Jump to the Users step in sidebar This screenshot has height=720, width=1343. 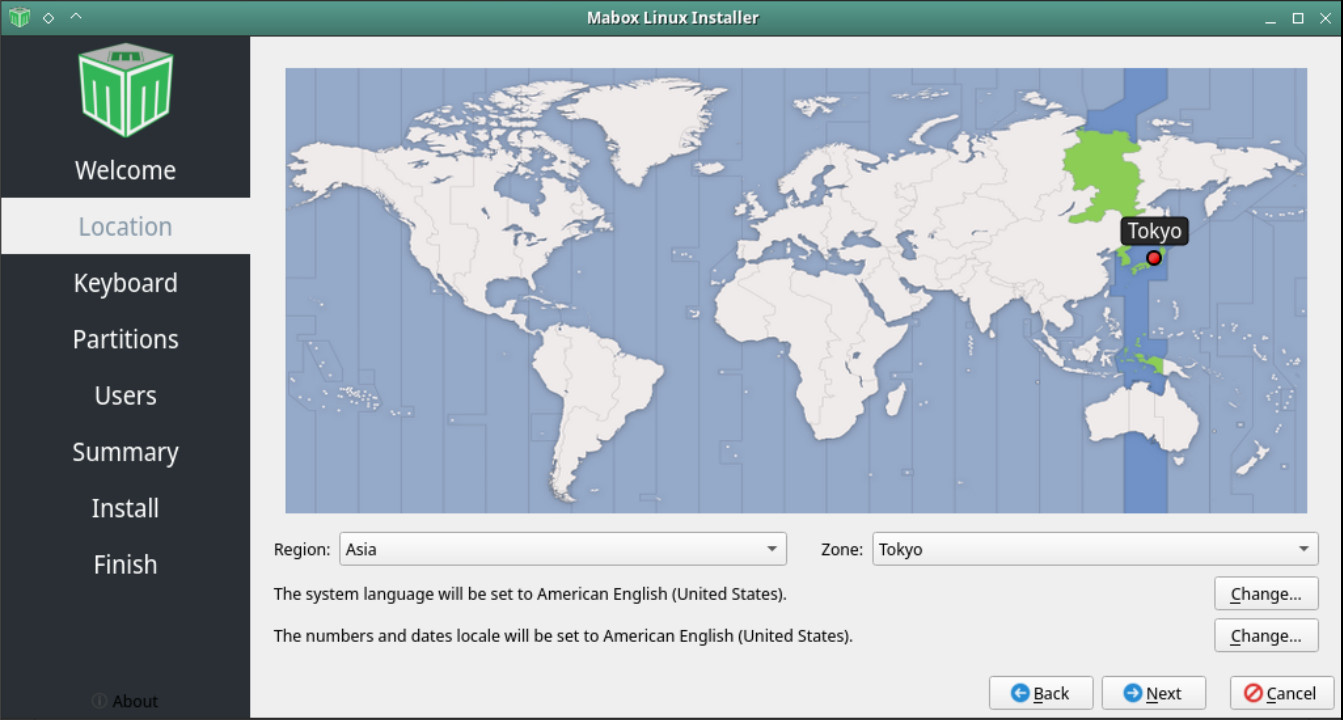click(125, 395)
